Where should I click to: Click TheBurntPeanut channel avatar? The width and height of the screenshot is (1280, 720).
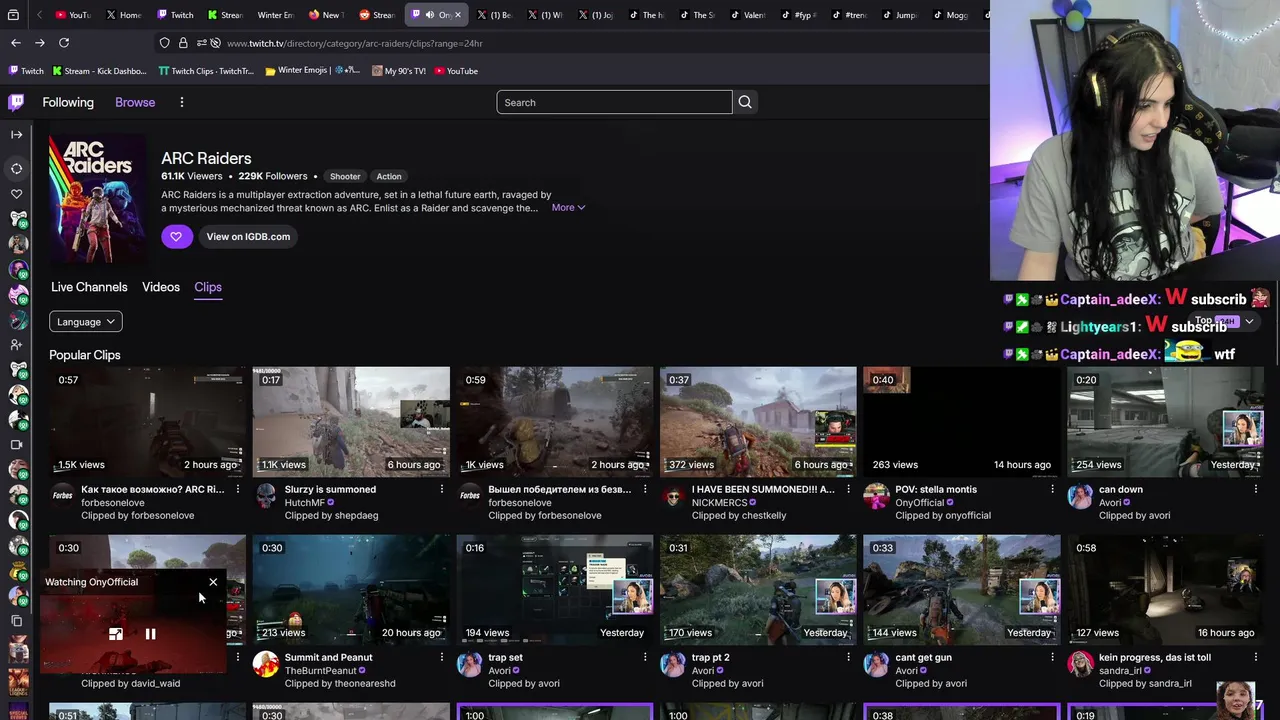[266, 664]
